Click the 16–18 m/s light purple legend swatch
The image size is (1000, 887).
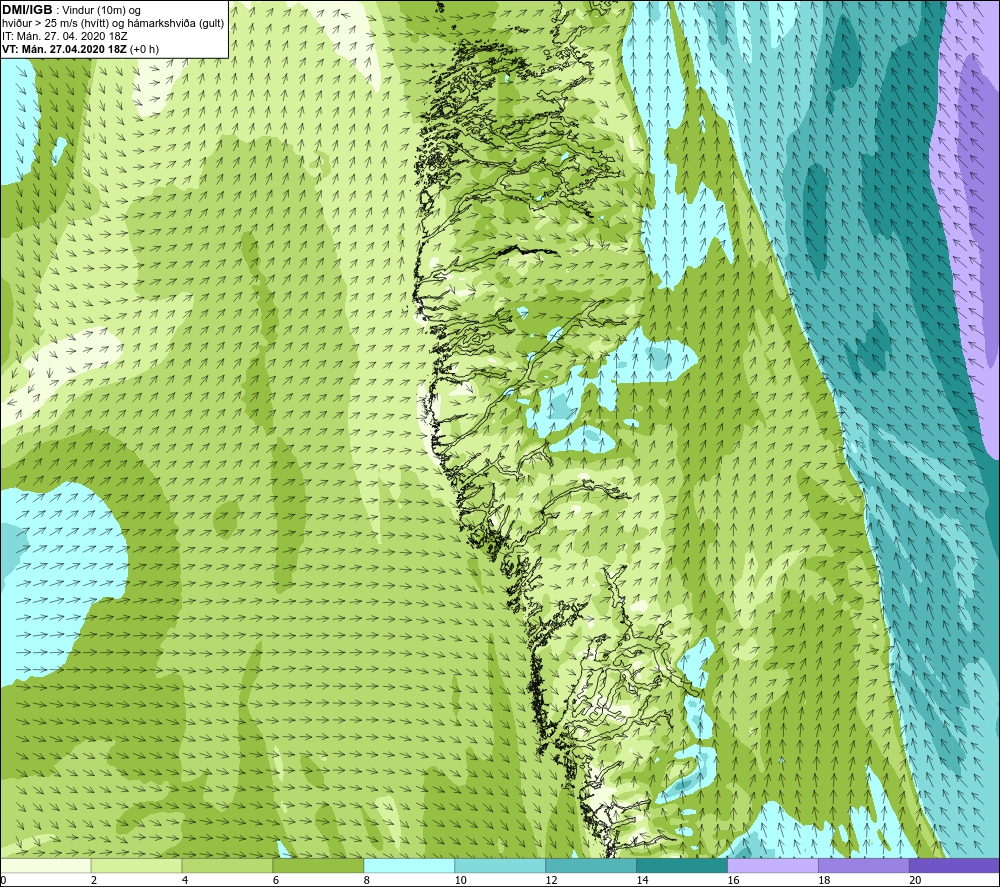[x=772, y=865]
